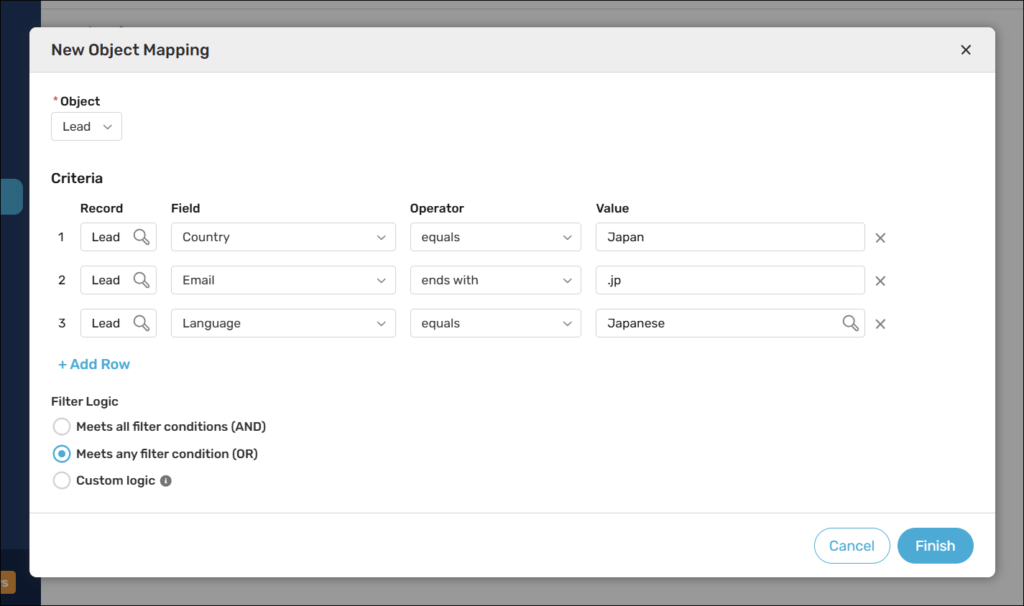Click the search icon in row 3 Record
This screenshot has height=606, width=1024.
(142, 323)
